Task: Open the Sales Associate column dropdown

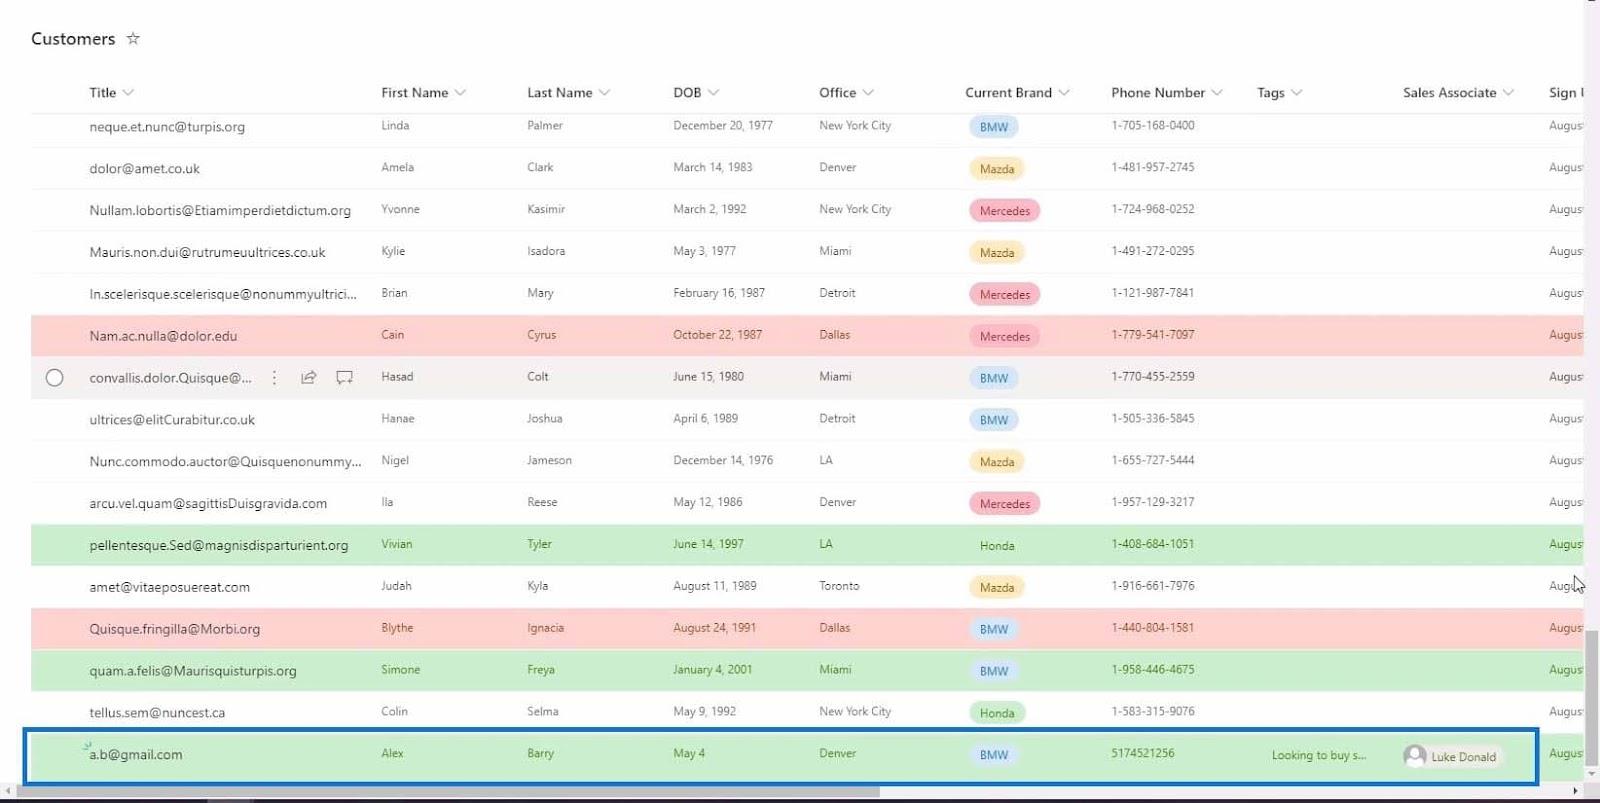Action: pos(1508,93)
